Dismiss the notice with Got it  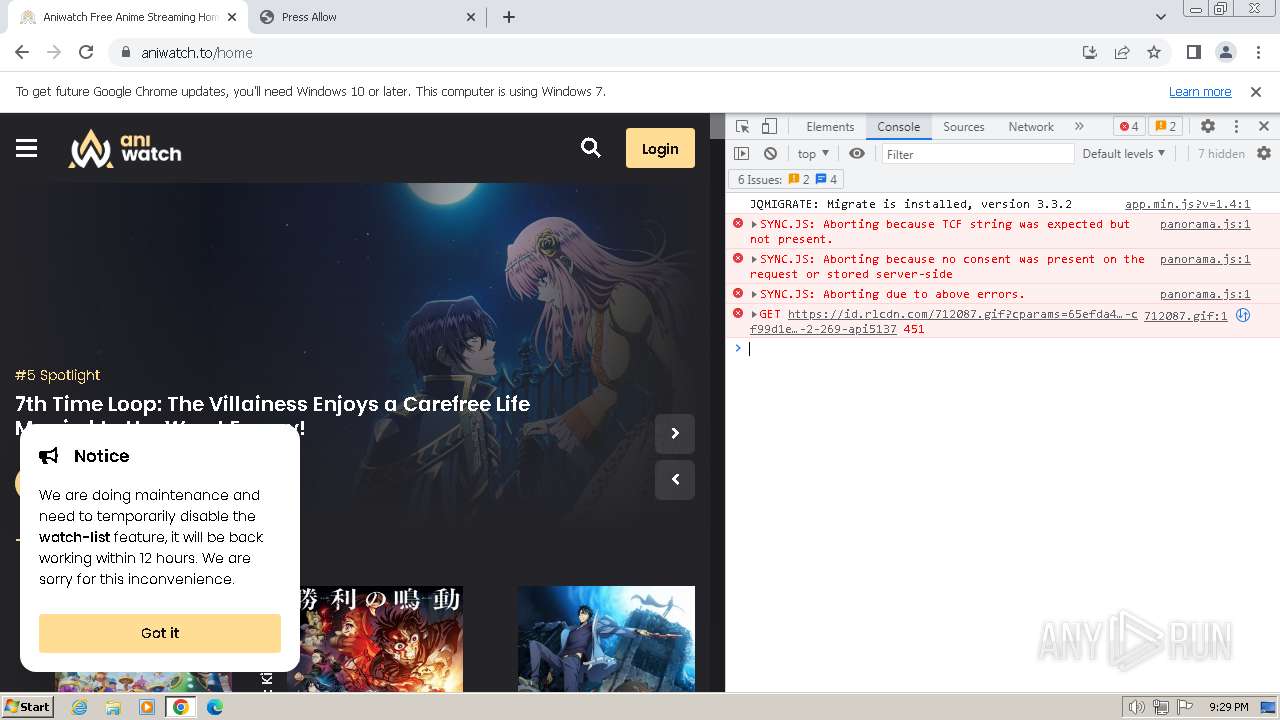click(160, 633)
